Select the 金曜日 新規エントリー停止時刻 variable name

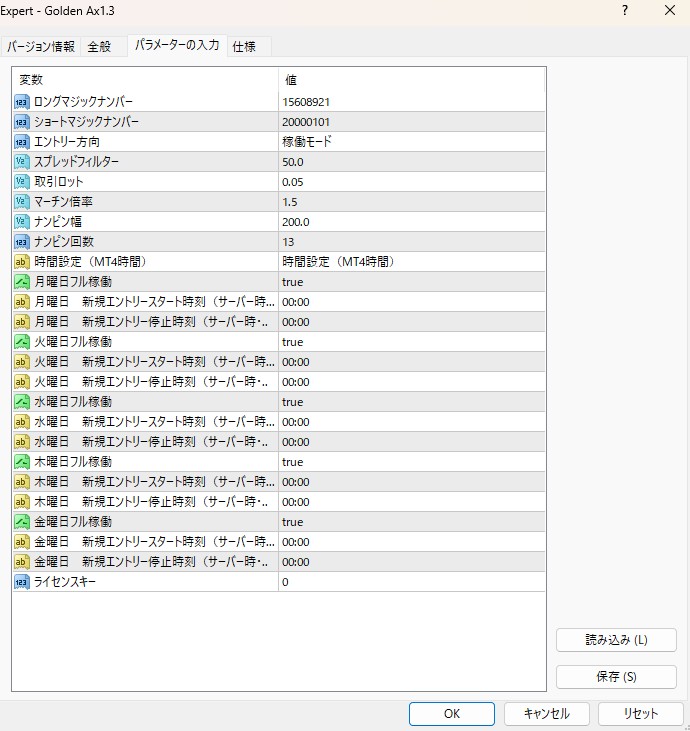coord(151,562)
